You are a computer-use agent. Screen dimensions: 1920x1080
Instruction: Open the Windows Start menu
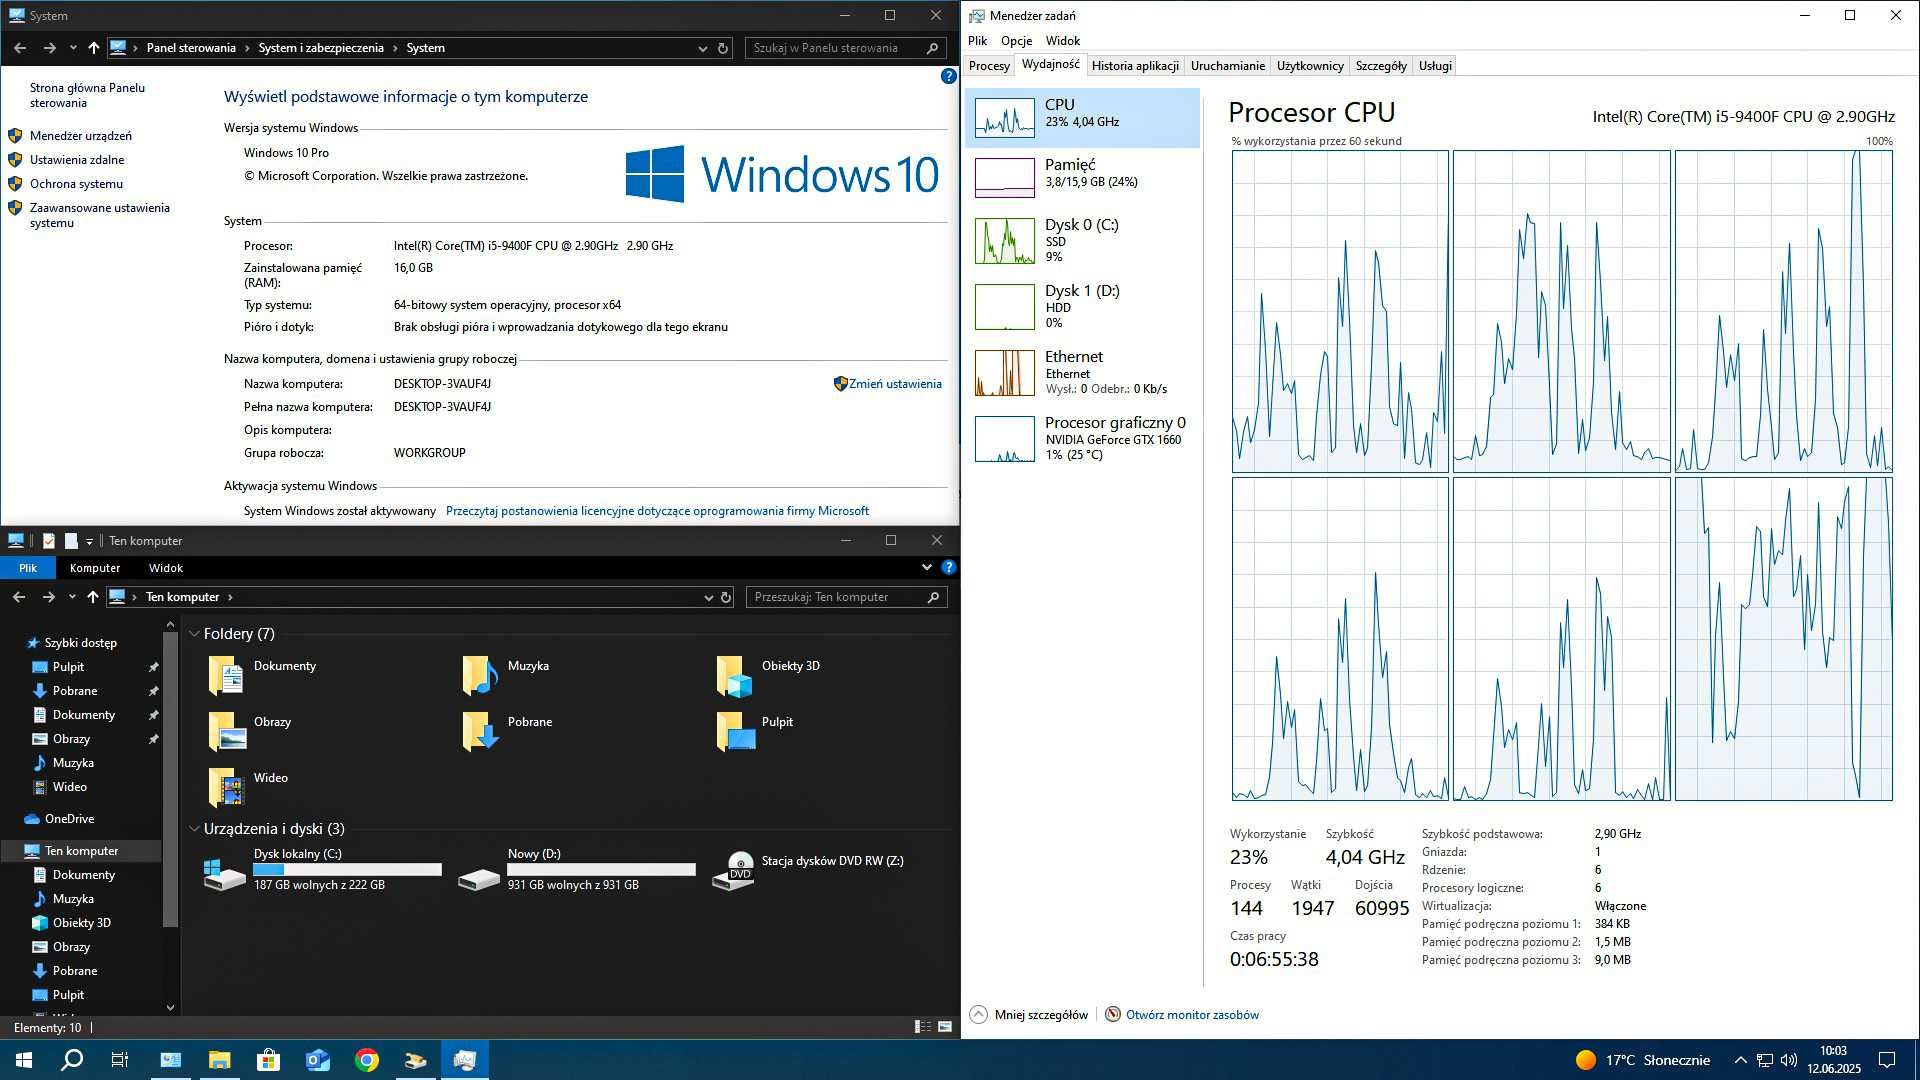[24, 1060]
